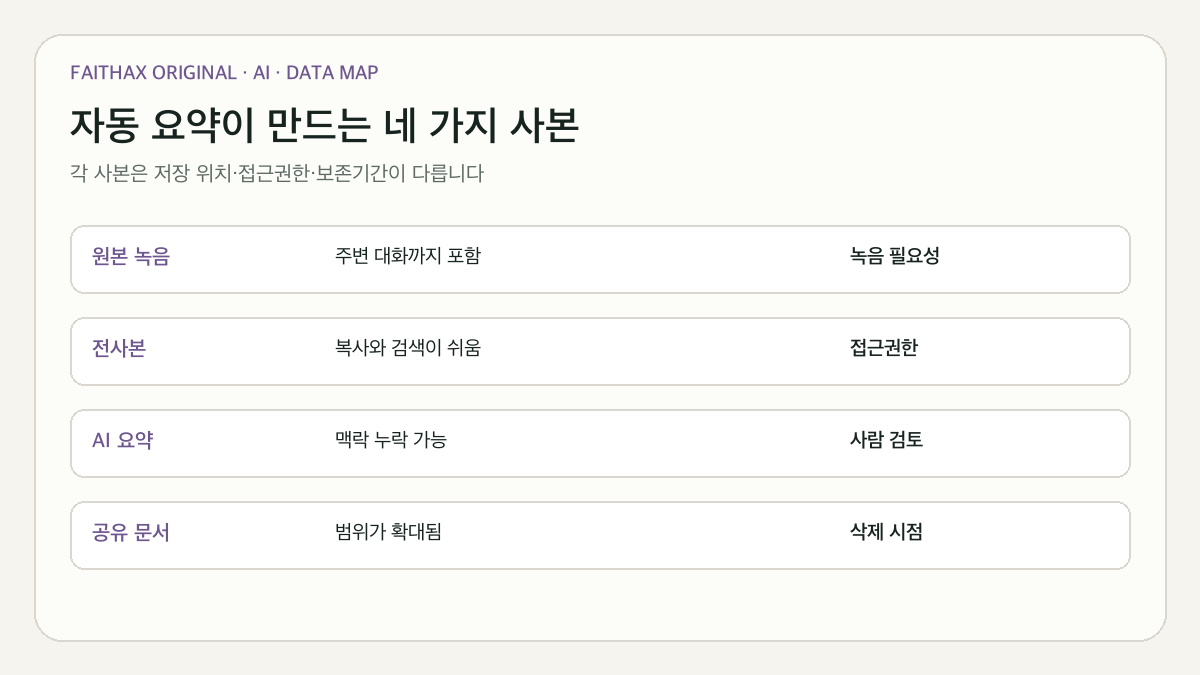Click the '삭제 시점' label
Viewport: 1200px width, 675px height.
(x=886, y=532)
